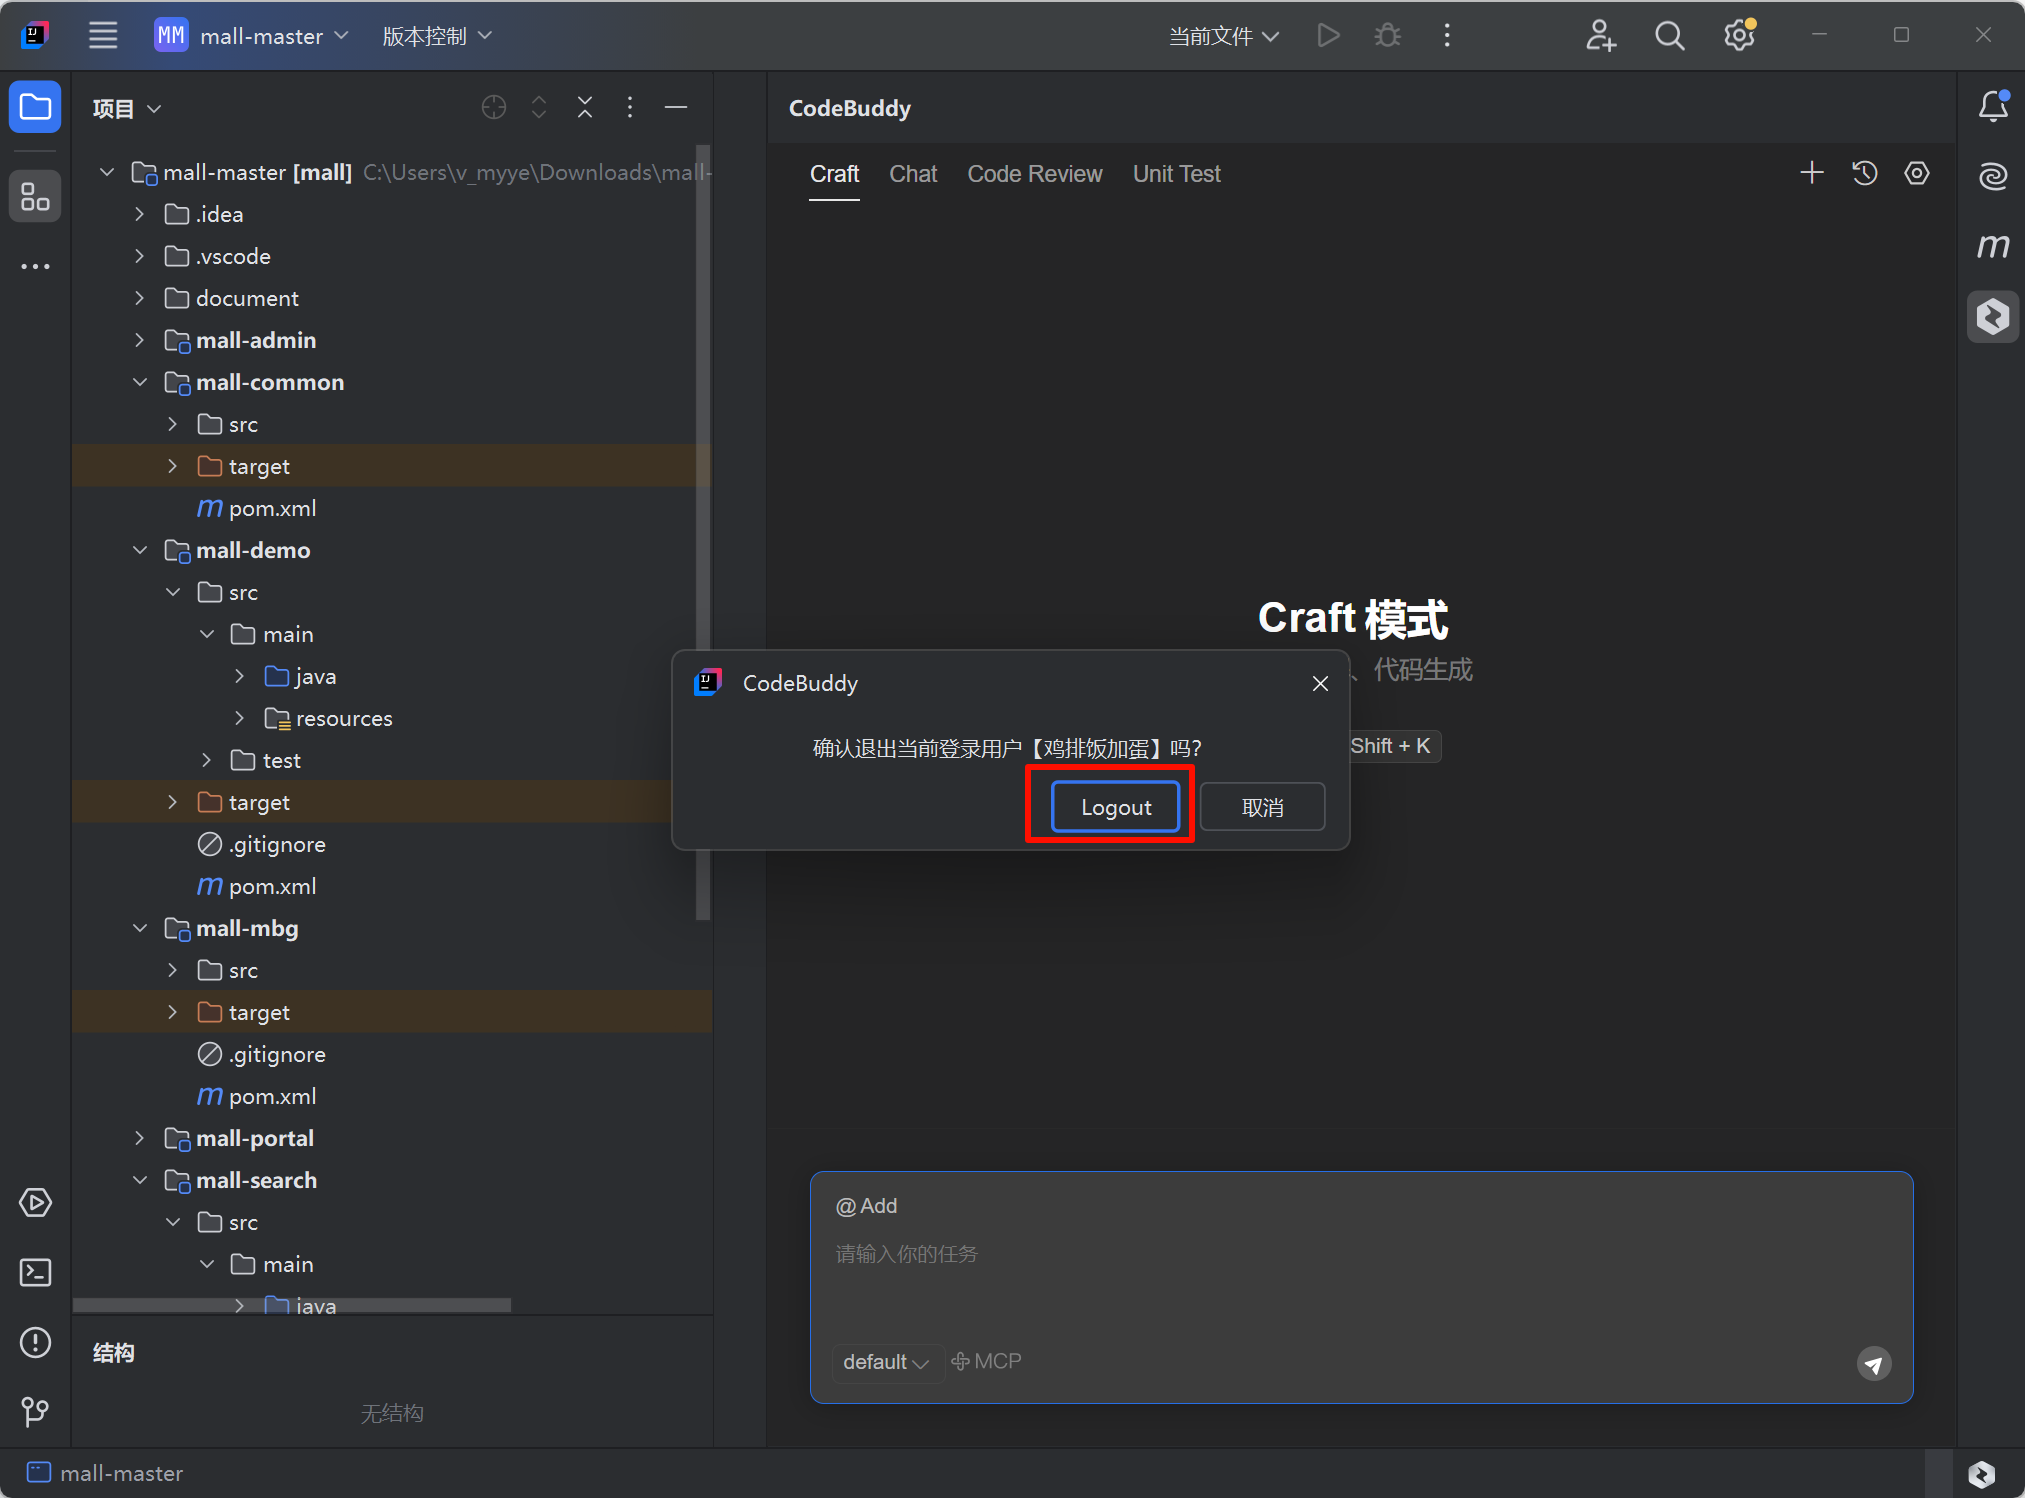Image resolution: width=2025 pixels, height=1498 pixels.
Task: Click the task input field 请输入你的任务
Action: pyautogui.click(x=1100, y=1254)
